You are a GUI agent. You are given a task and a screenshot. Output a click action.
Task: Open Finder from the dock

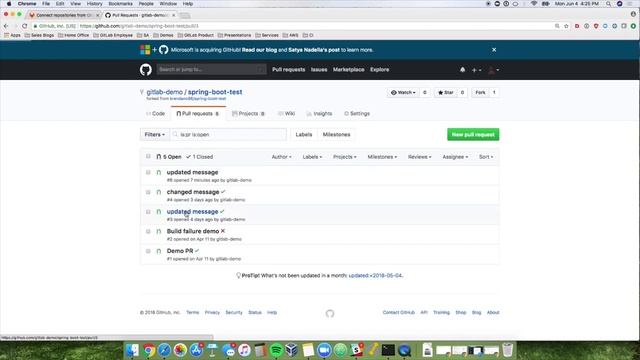coord(132,350)
